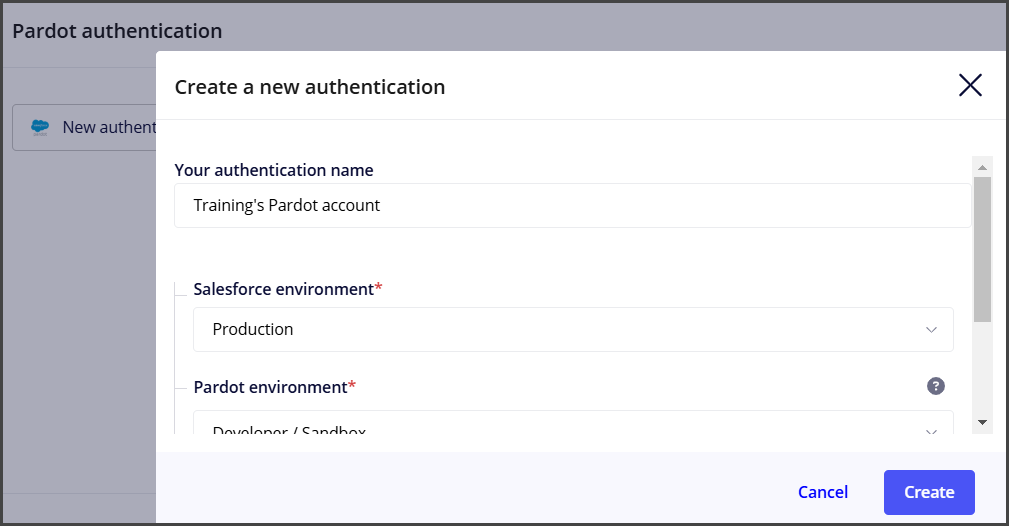1009x526 pixels.
Task: Click the dialog's vertical scrollbar thumb
Action: [982, 249]
